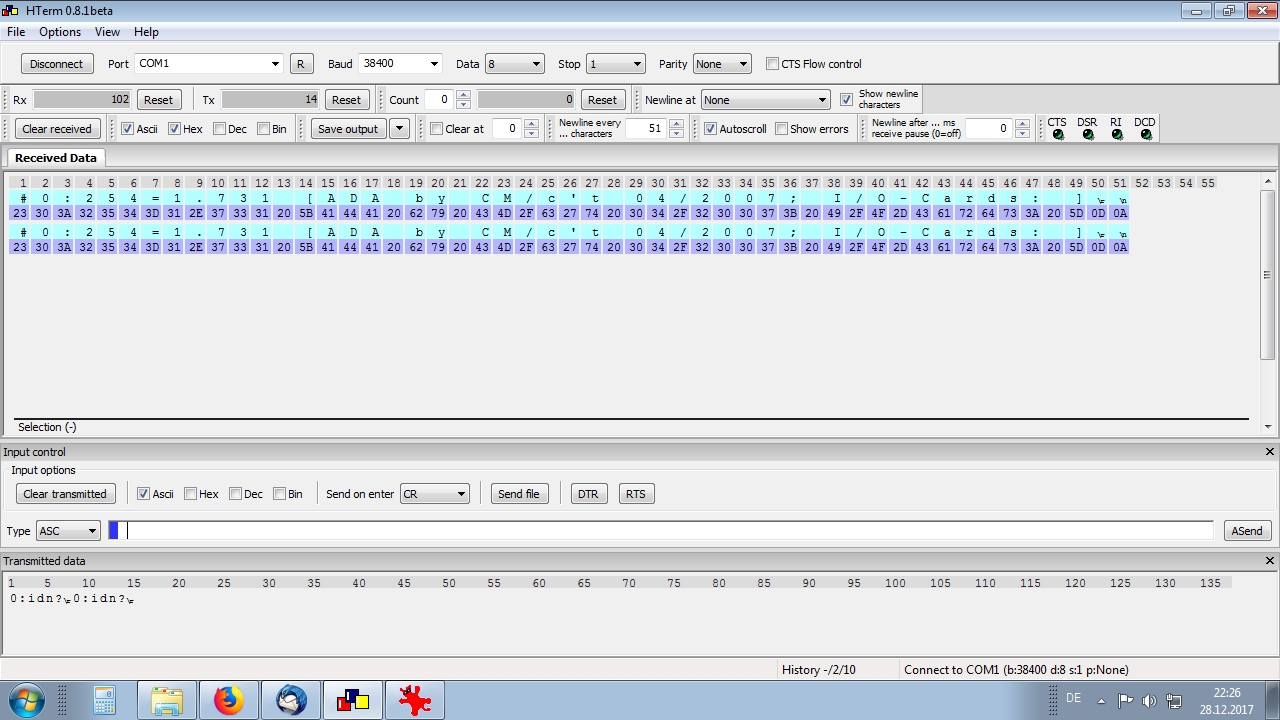Click the ASCII input text field

(668, 531)
